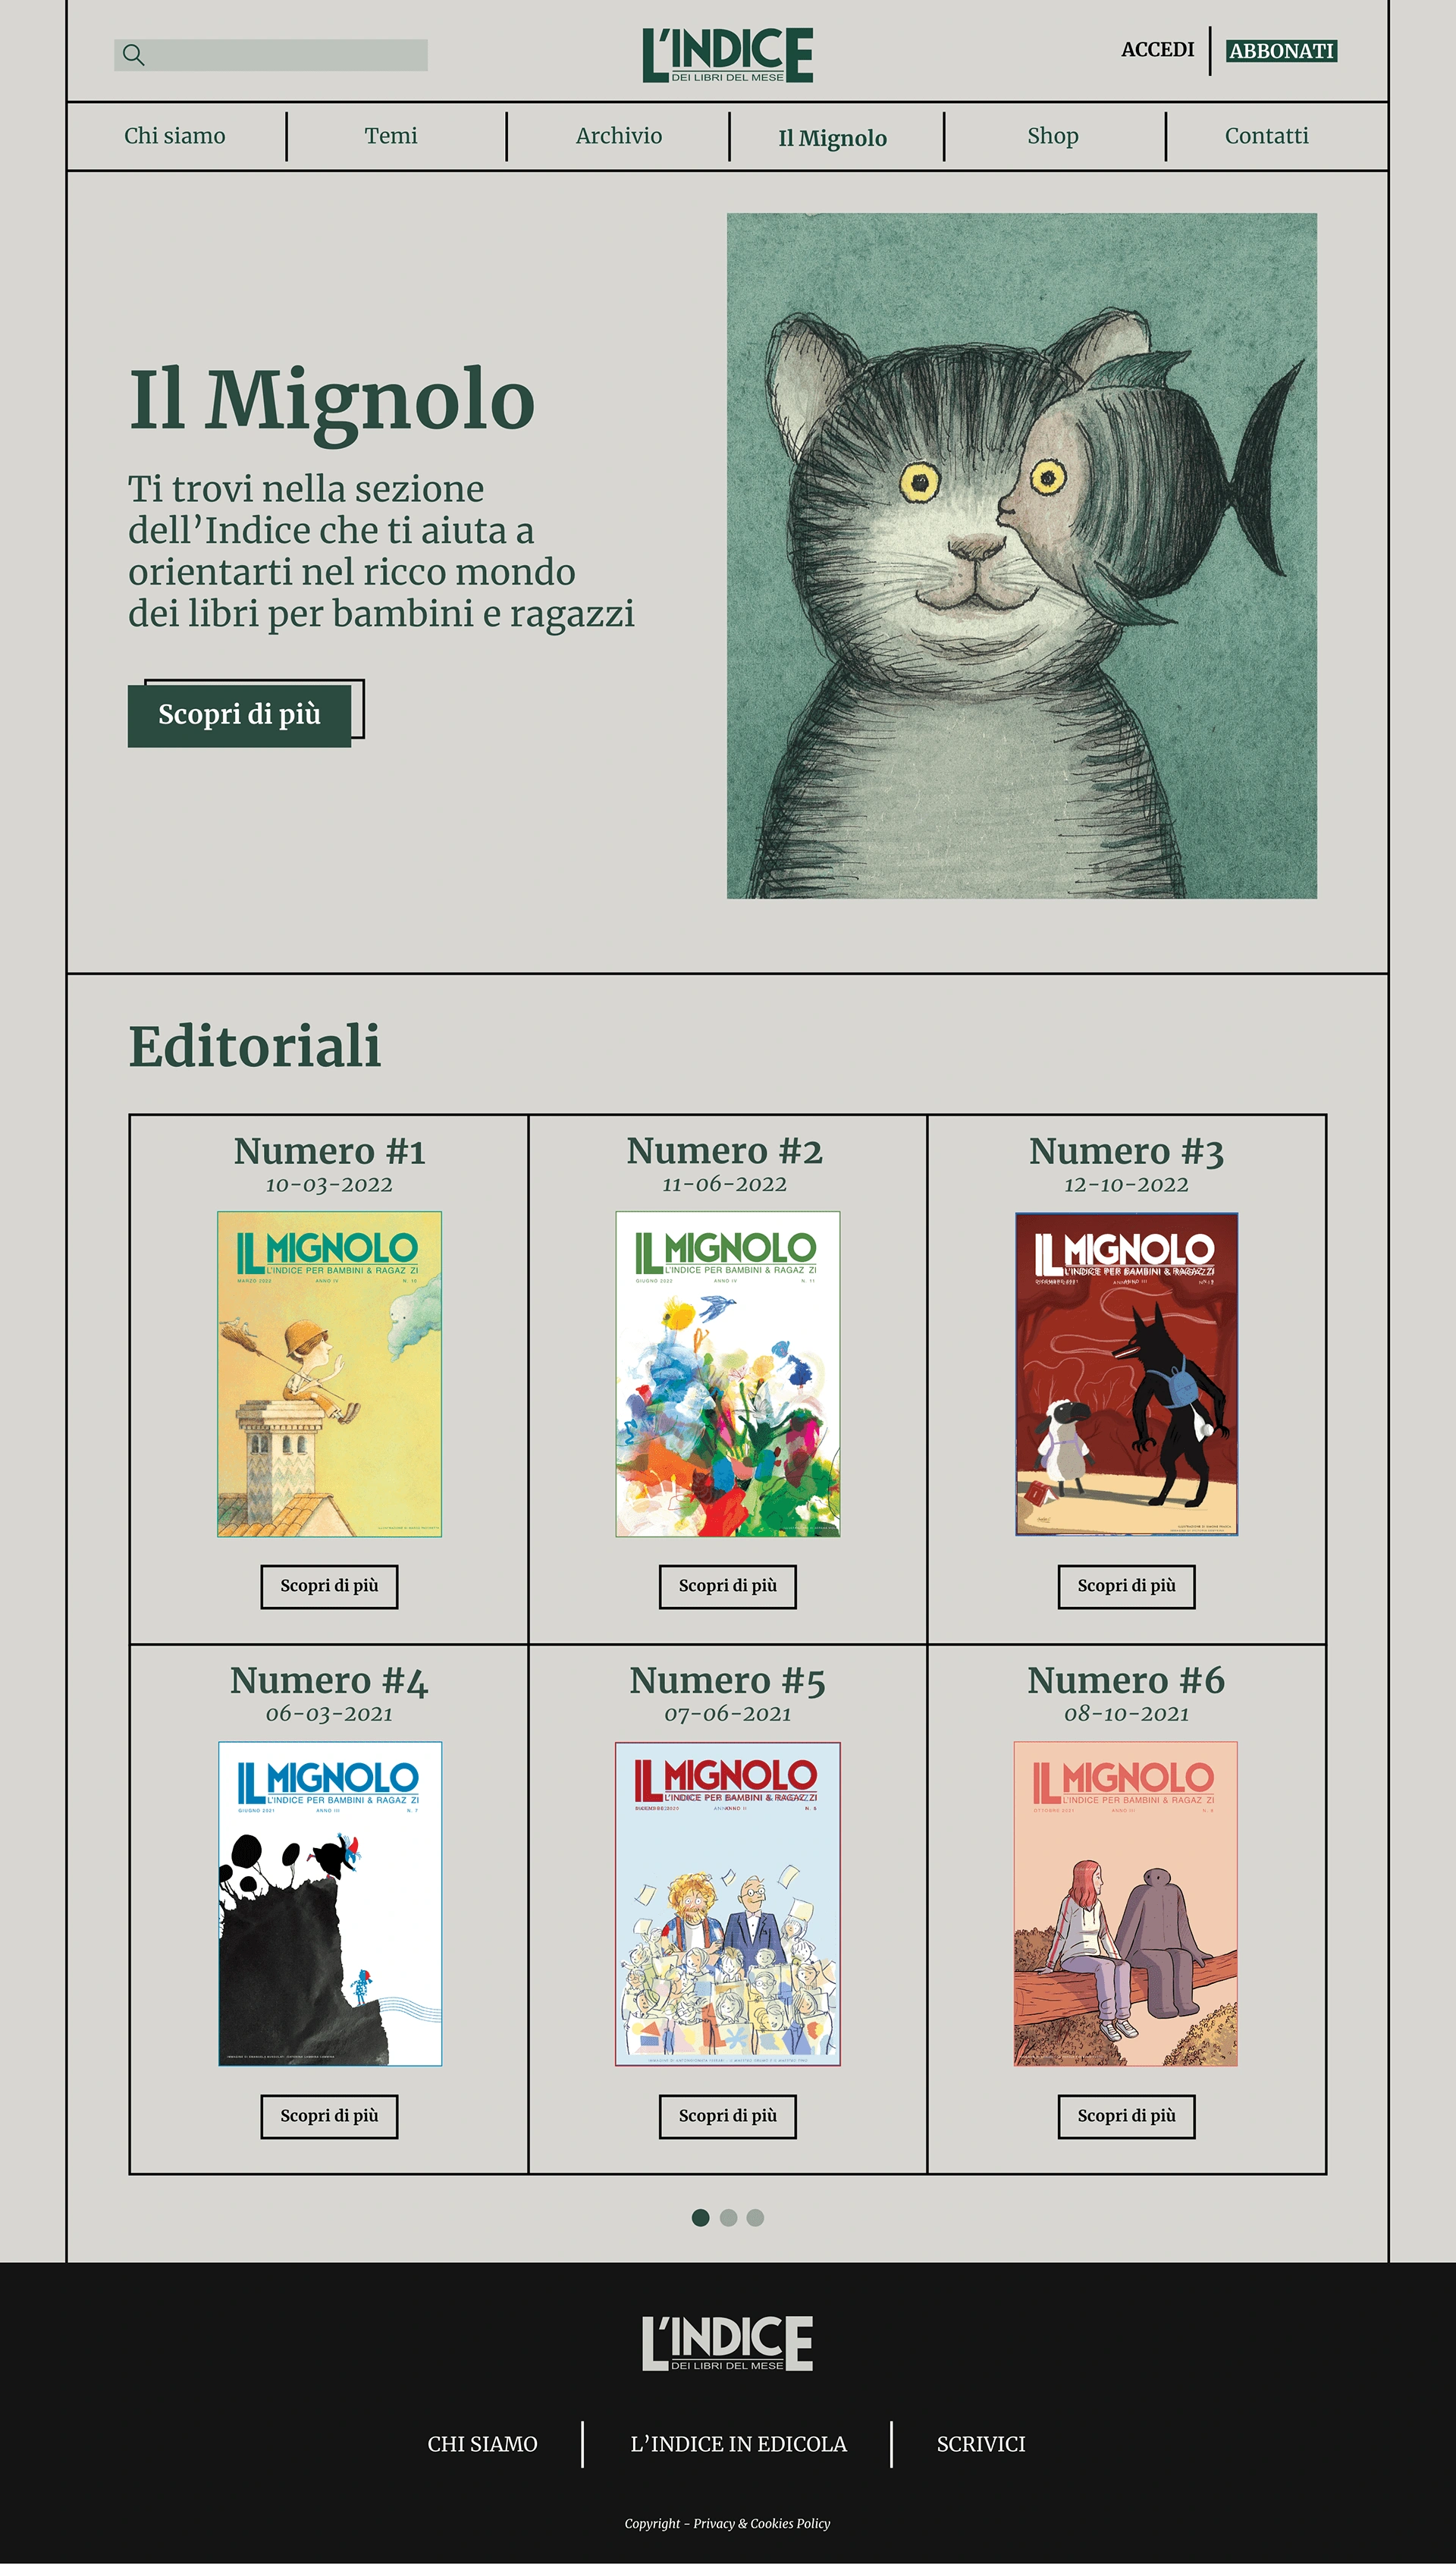The width and height of the screenshot is (1456, 2564).
Task: Click the L'Indice logo in the header
Action: (x=727, y=55)
